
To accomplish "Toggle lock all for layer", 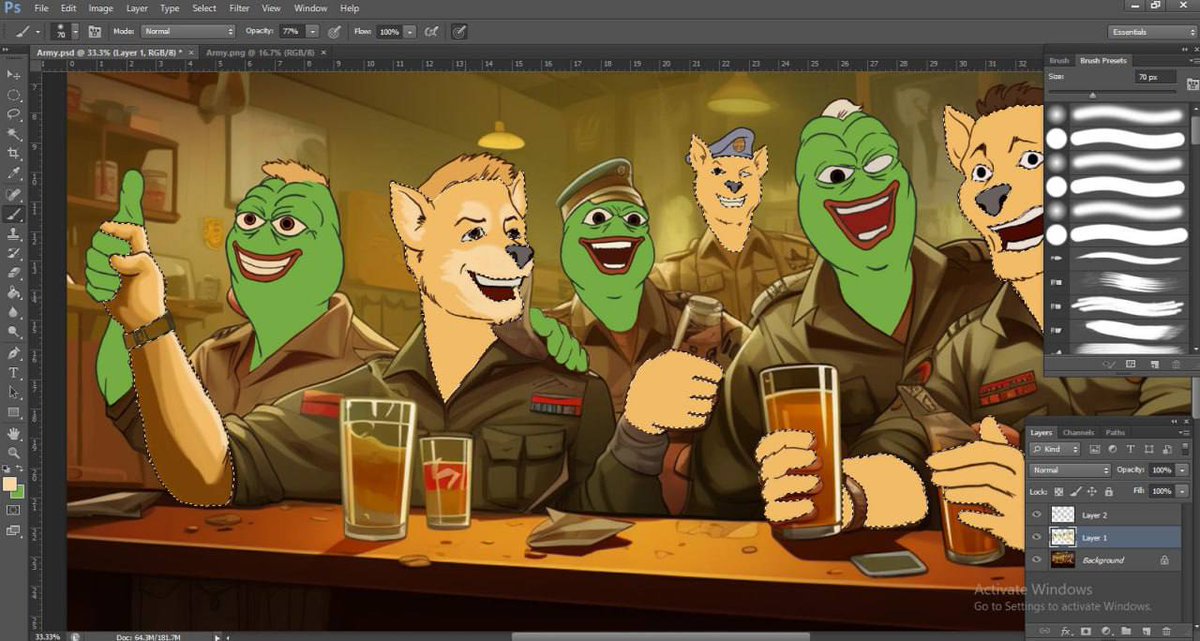I will (1108, 492).
